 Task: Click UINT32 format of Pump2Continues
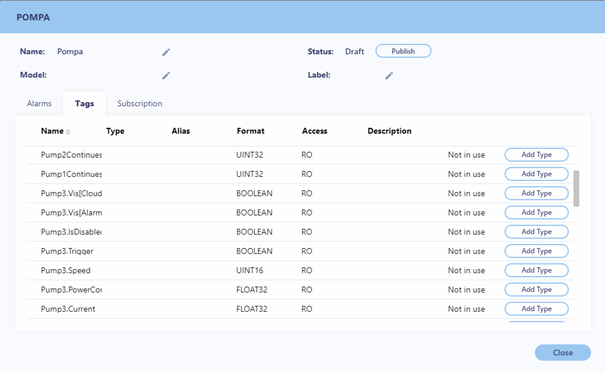click(250, 155)
